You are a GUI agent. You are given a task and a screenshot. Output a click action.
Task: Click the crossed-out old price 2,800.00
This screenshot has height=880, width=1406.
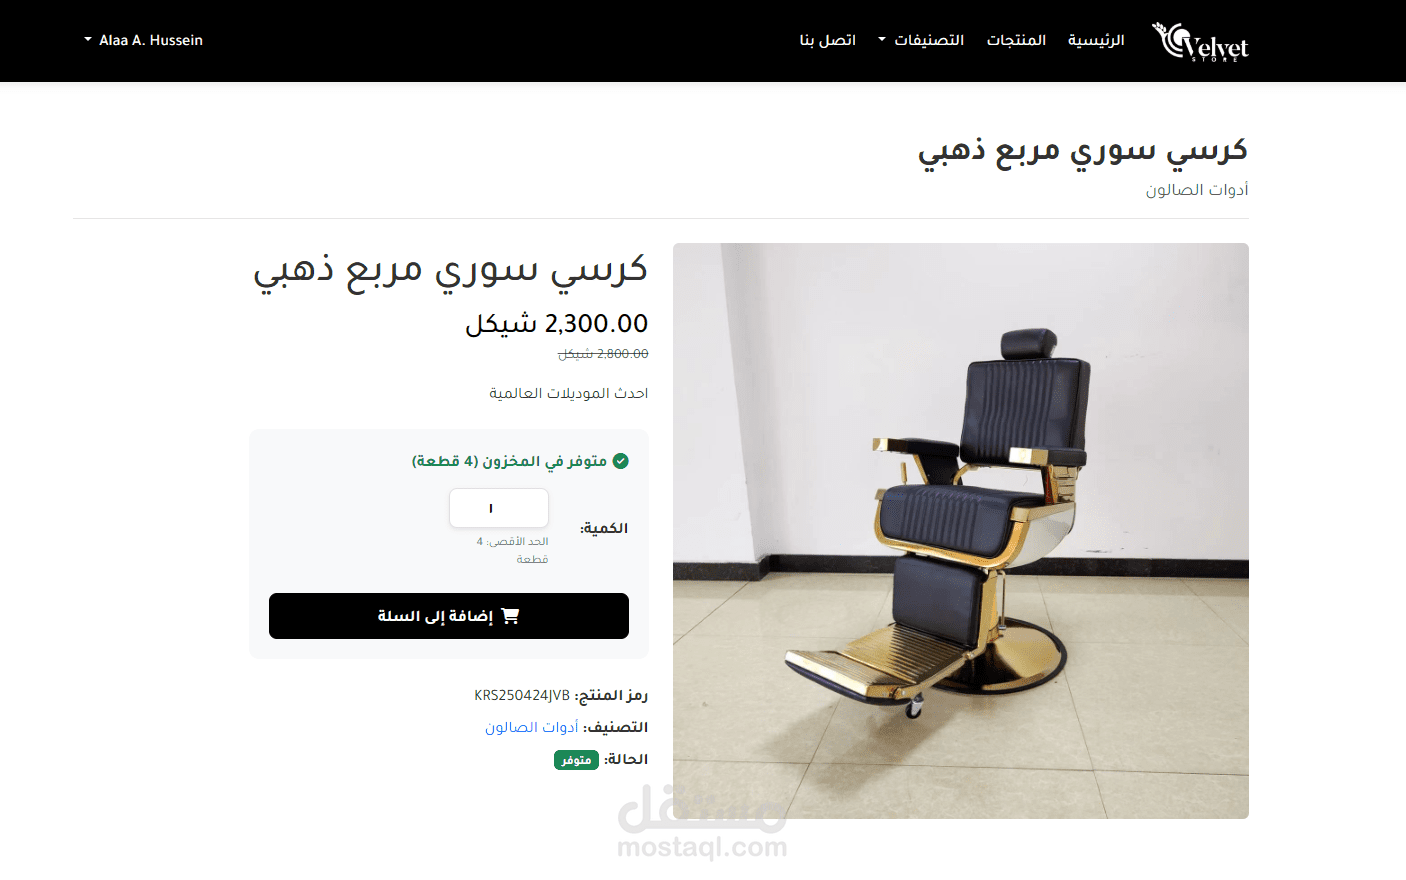[603, 354]
